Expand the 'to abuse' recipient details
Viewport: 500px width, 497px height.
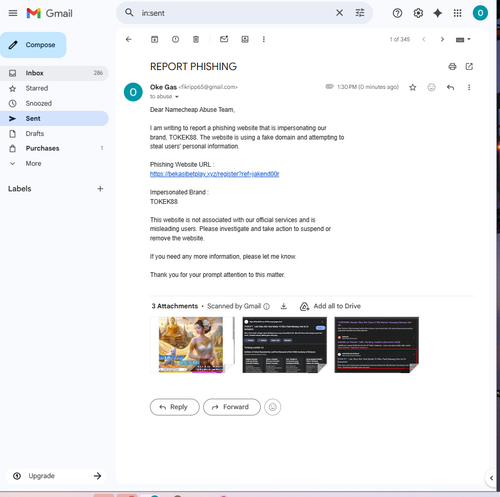(177, 97)
